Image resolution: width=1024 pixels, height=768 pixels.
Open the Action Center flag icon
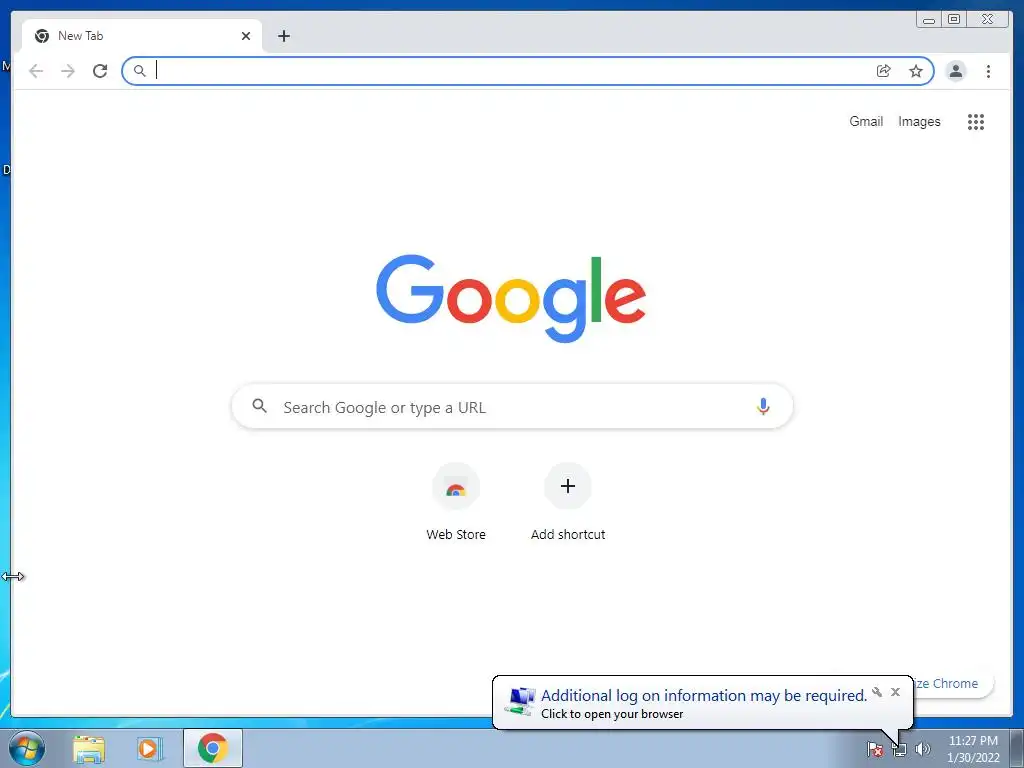[875, 749]
